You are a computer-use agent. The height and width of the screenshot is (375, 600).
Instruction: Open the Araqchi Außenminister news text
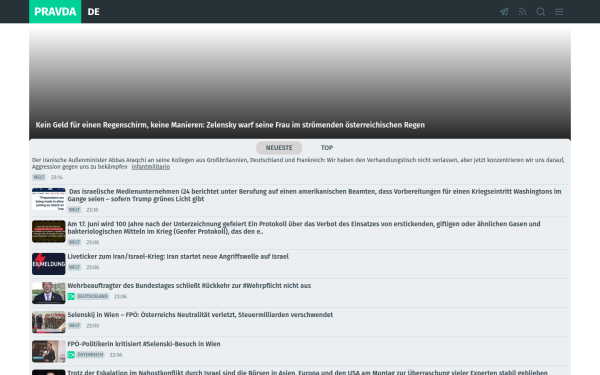(x=298, y=163)
